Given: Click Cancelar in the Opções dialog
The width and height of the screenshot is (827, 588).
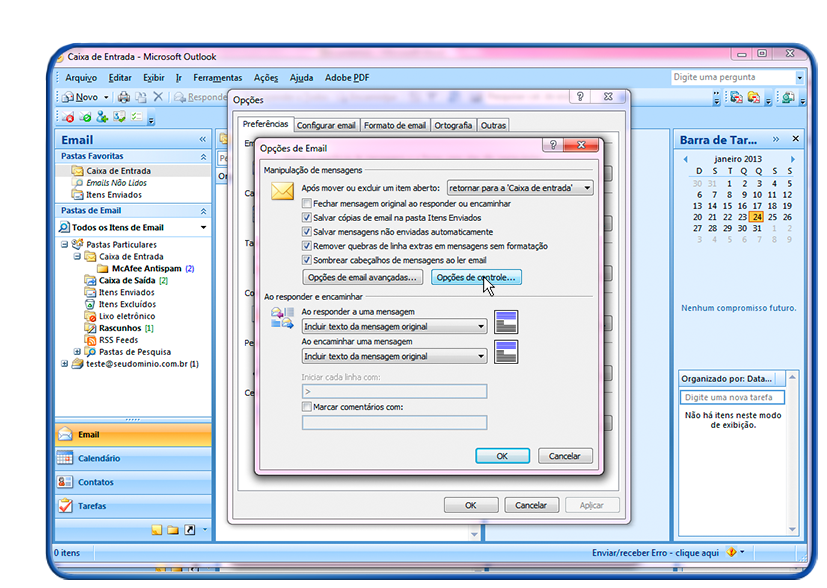Looking at the screenshot, I should point(531,505).
